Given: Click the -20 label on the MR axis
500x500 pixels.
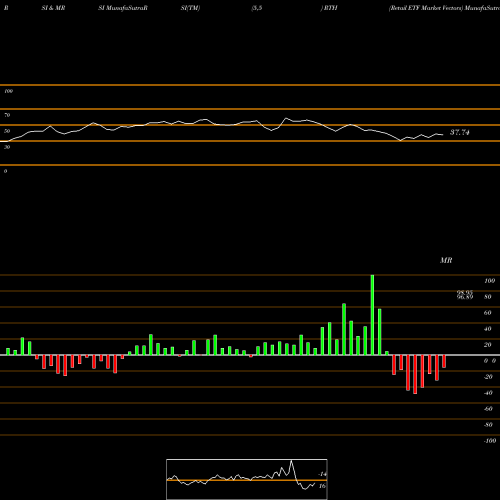Looking at the screenshot, I should (x=488, y=377).
